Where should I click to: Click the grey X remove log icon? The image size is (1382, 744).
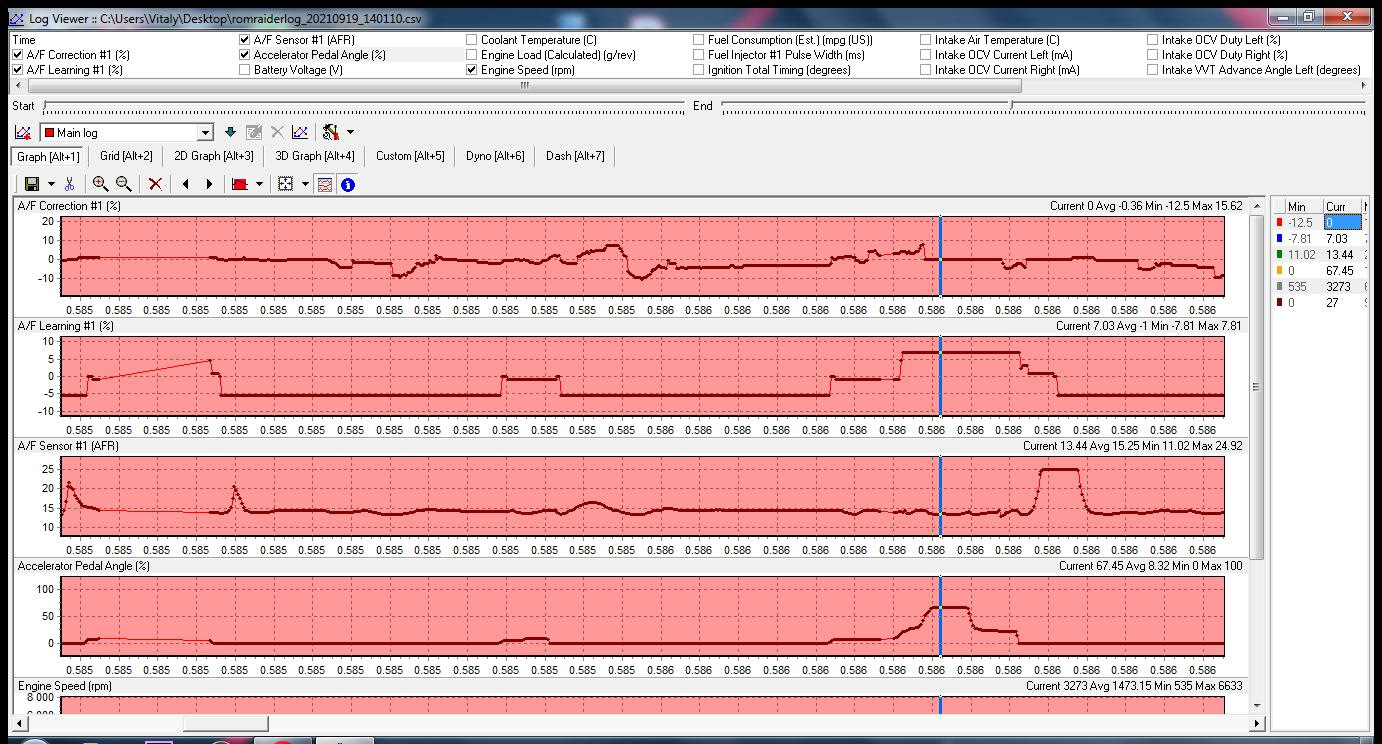pos(277,133)
